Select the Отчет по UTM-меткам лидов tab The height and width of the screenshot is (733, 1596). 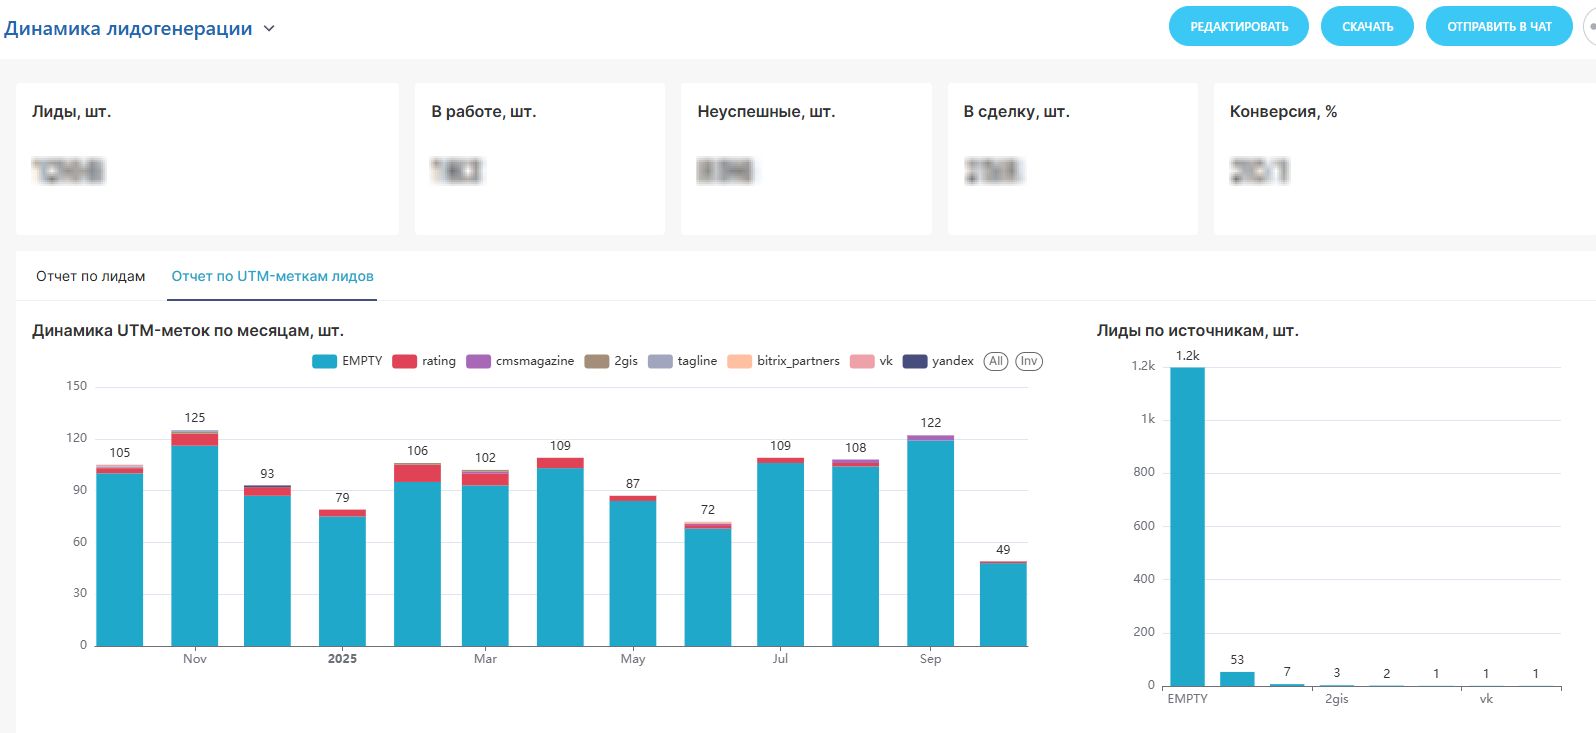pyautogui.click(x=272, y=276)
